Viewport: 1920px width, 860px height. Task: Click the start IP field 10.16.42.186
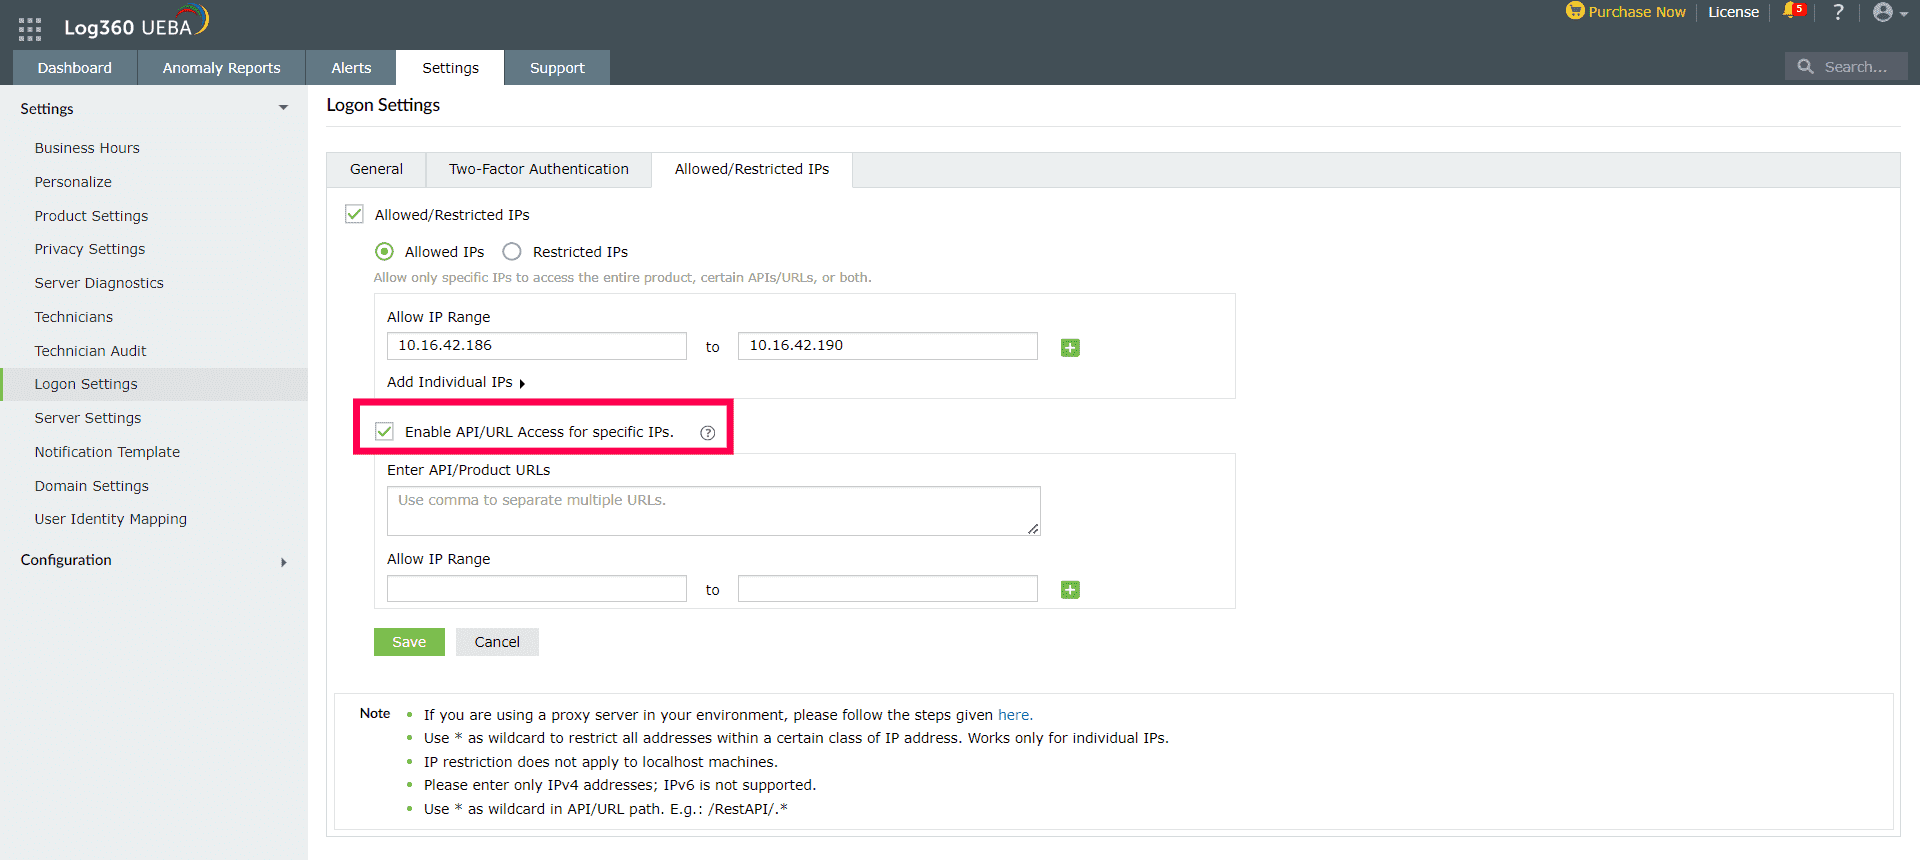click(x=537, y=346)
